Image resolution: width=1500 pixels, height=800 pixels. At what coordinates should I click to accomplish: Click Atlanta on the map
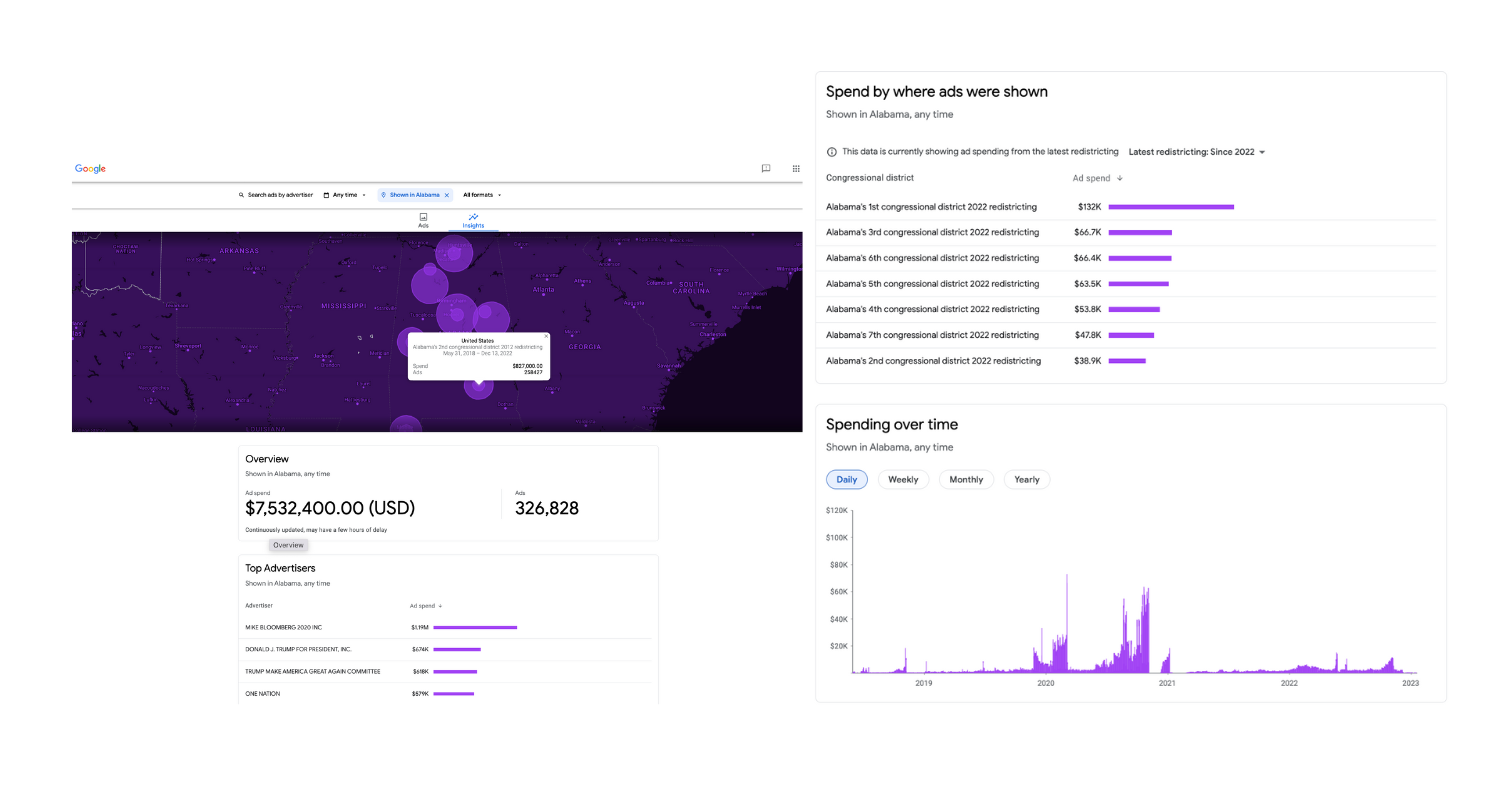[x=544, y=290]
